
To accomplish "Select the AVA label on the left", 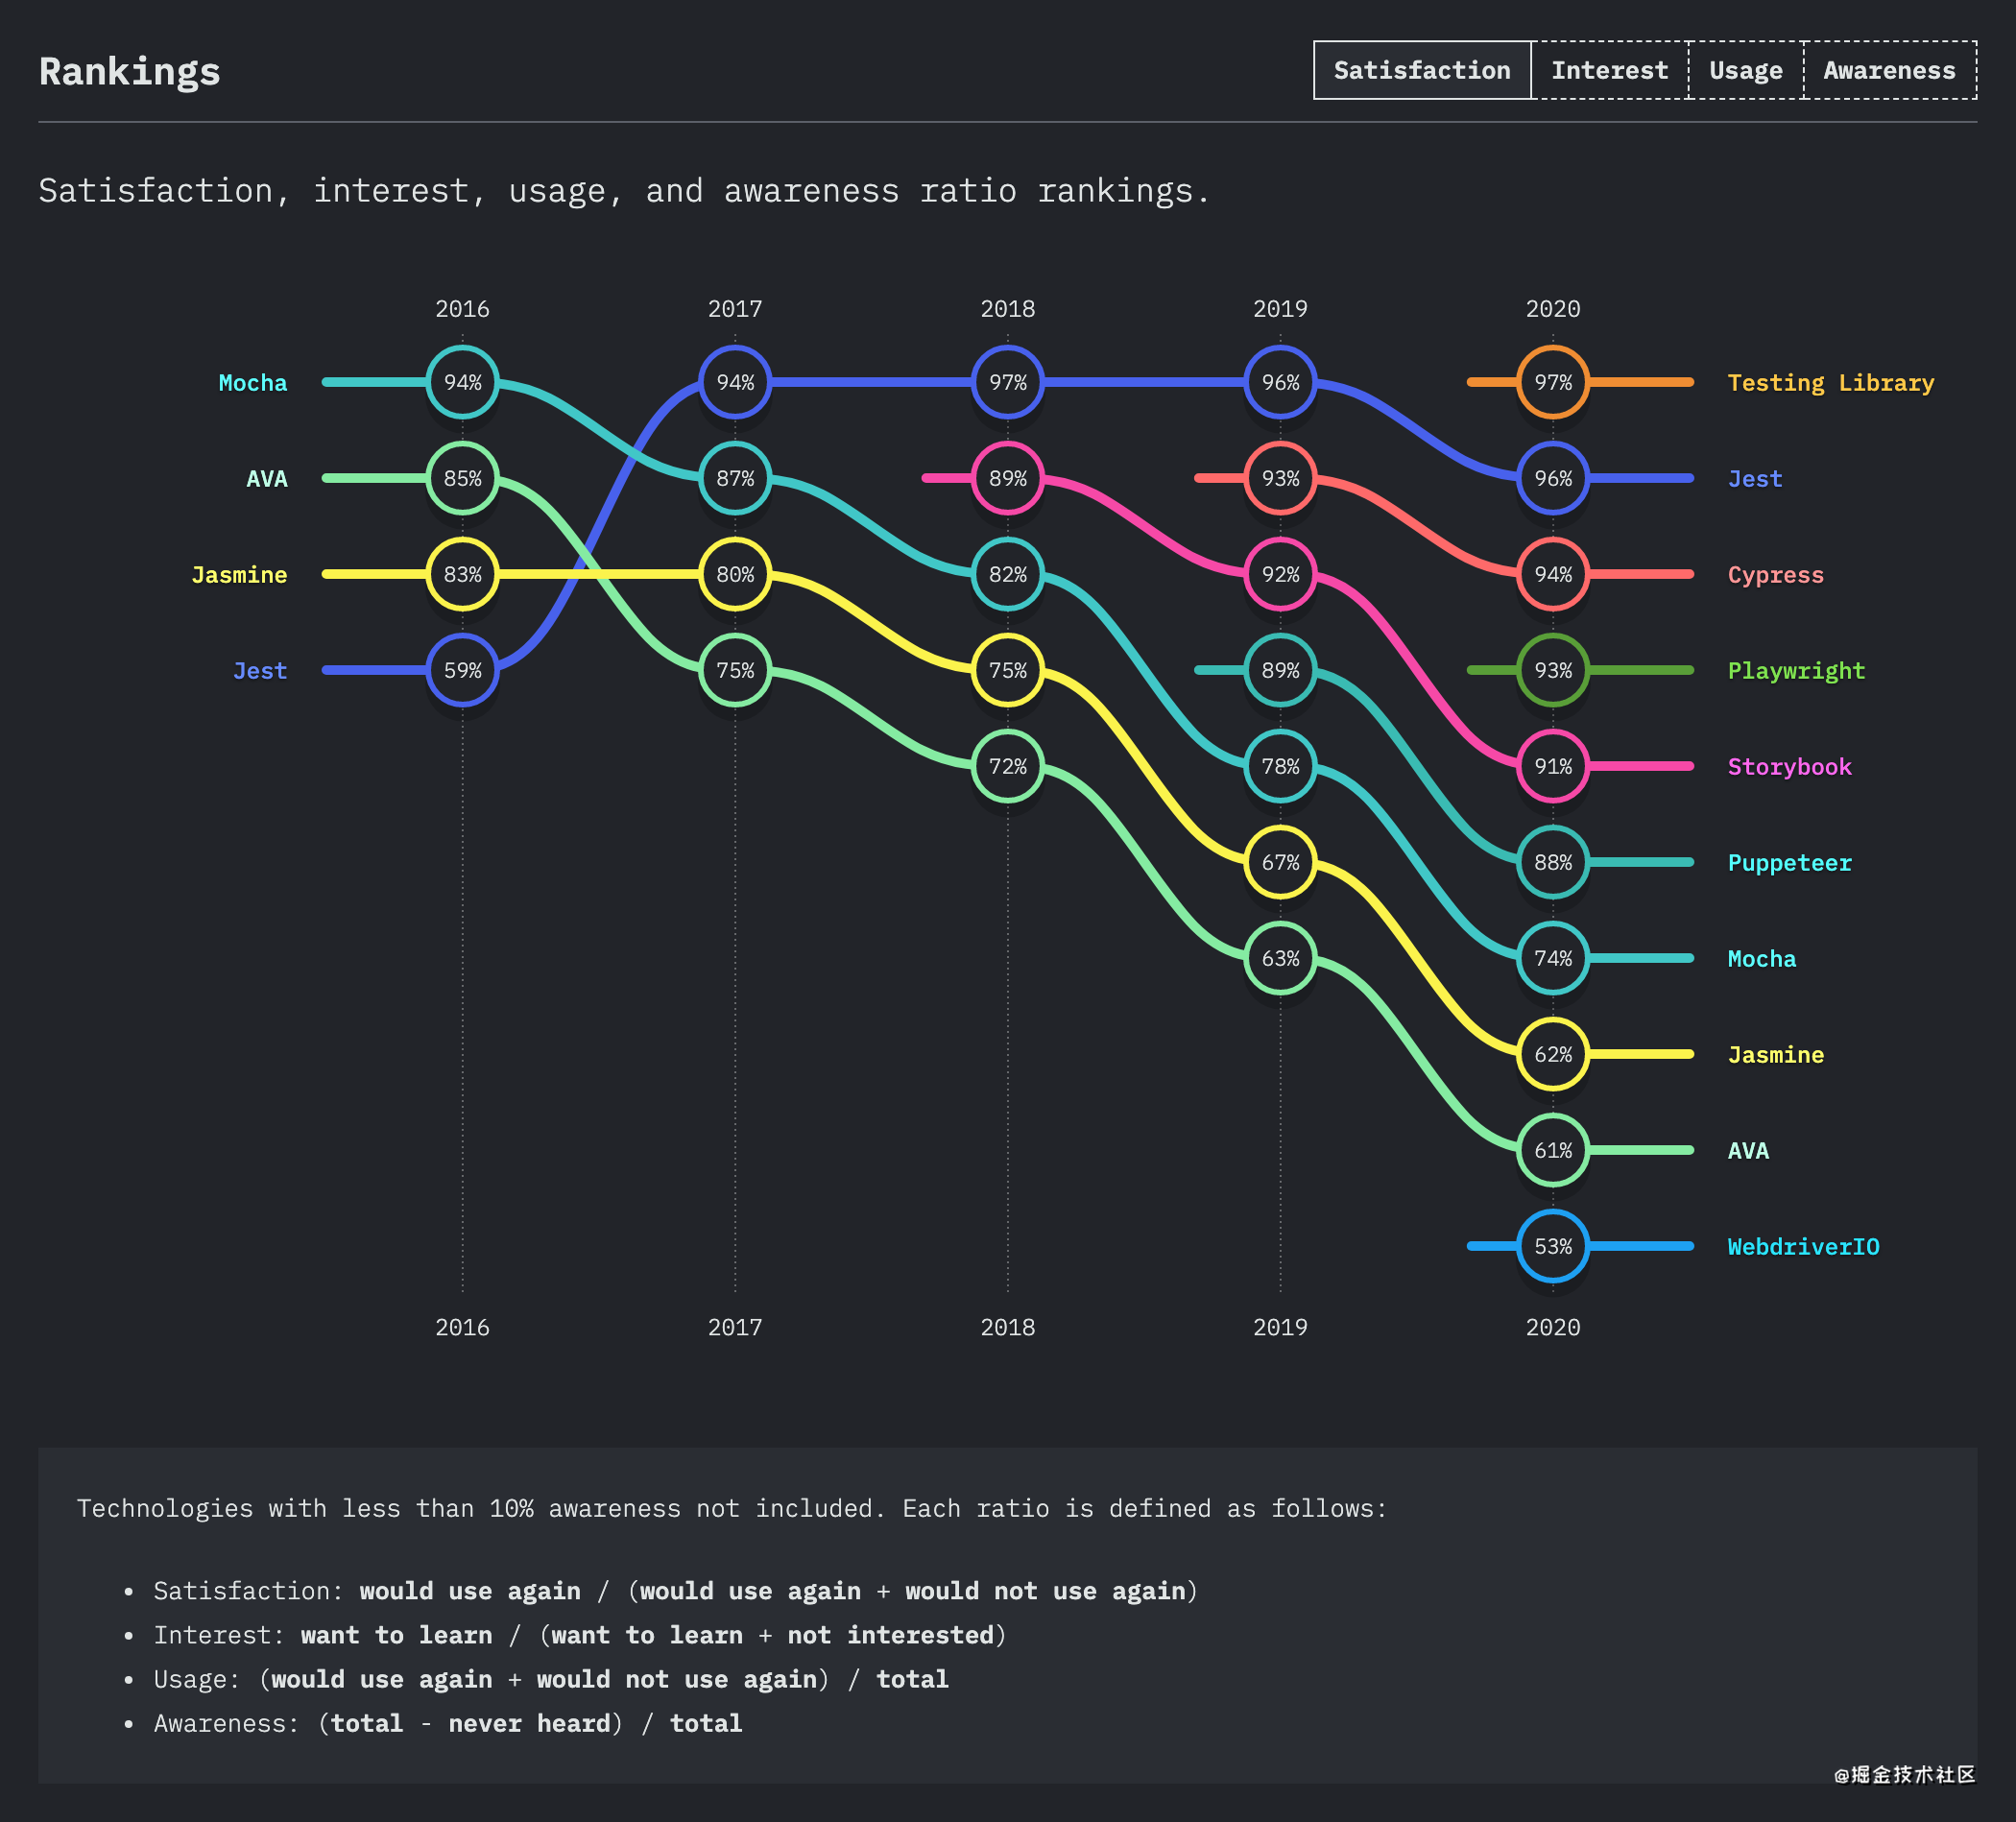I will 267,479.
